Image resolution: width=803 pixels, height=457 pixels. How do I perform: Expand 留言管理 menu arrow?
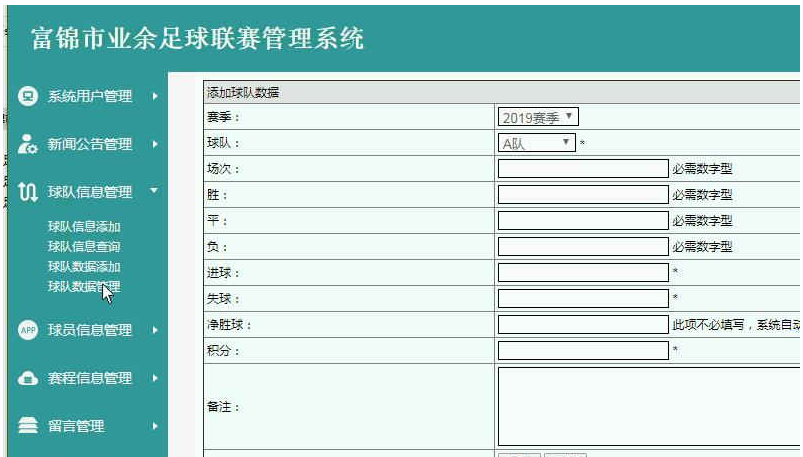click(x=155, y=426)
